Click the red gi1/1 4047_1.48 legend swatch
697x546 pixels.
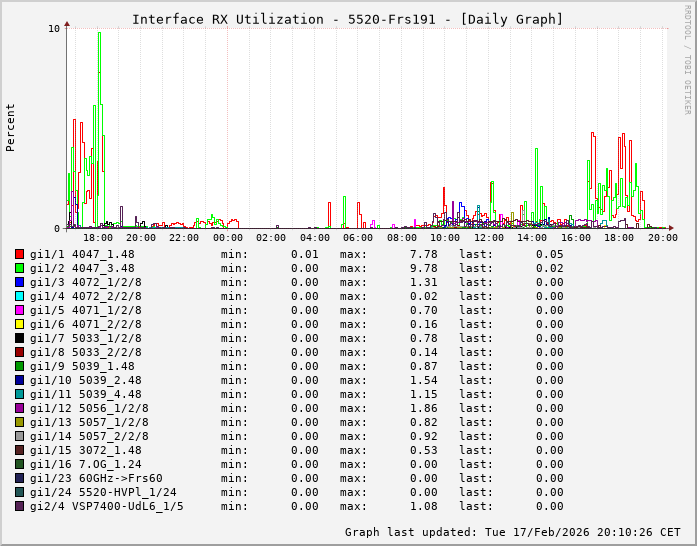19,254
